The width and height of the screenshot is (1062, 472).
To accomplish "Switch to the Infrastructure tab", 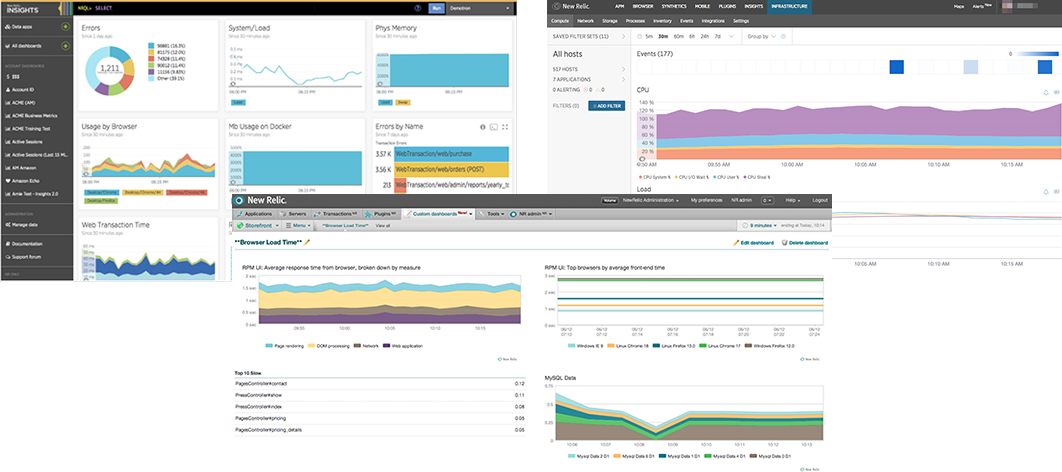I will click(x=789, y=7).
